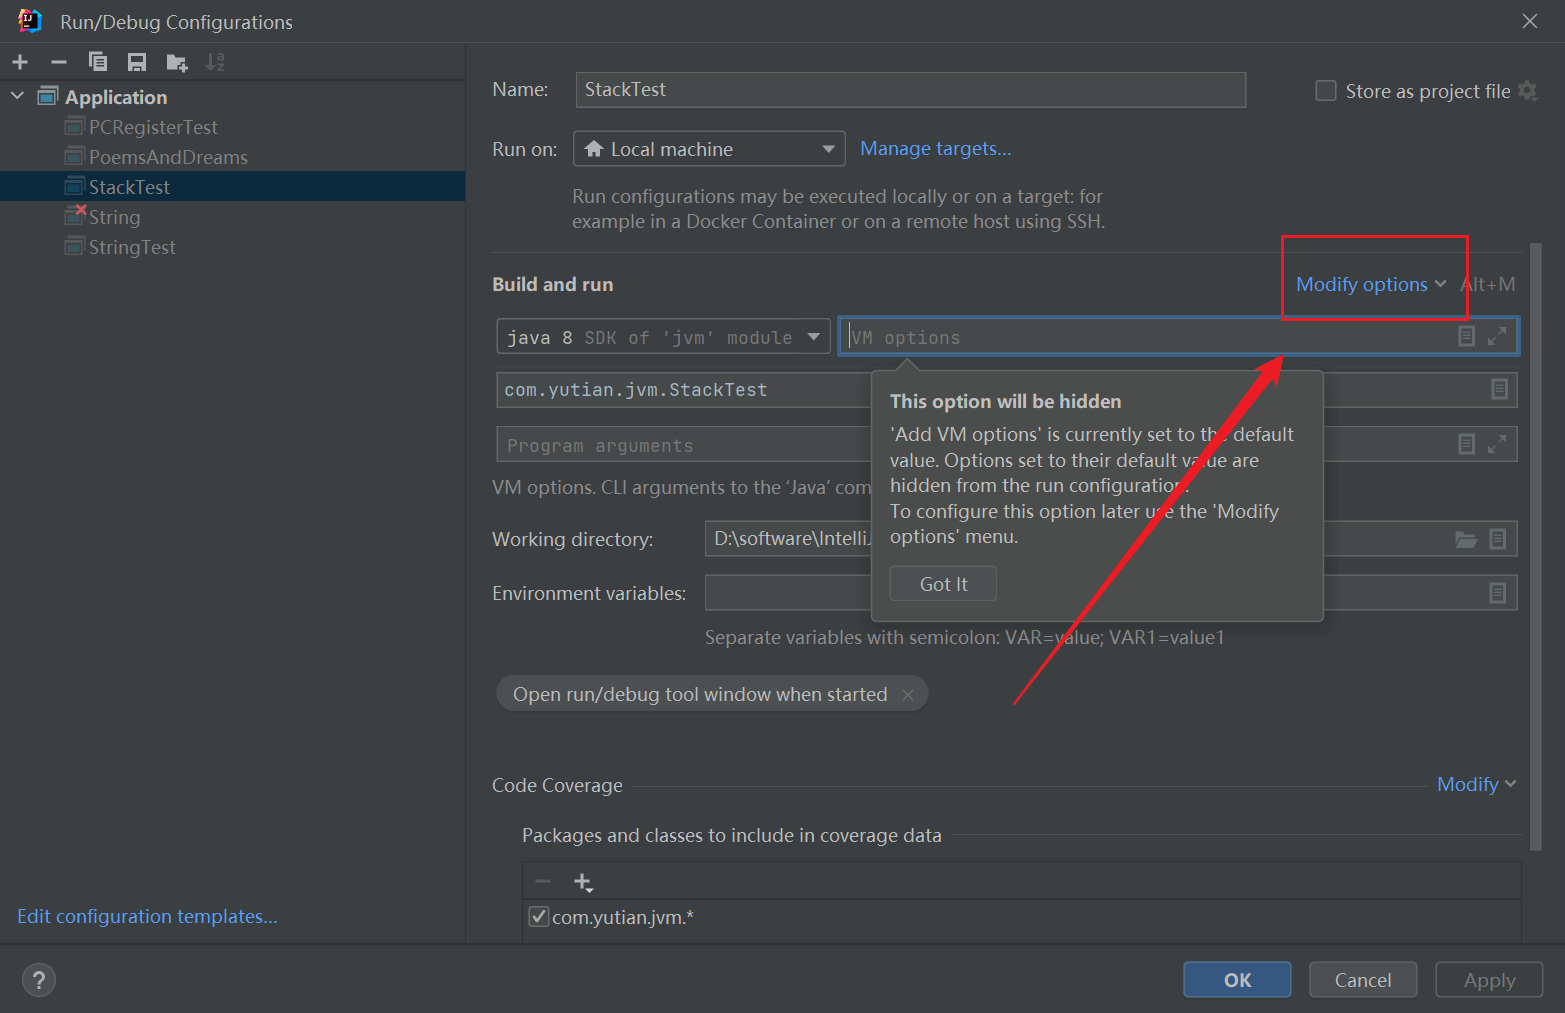Image resolution: width=1565 pixels, height=1013 pixels.
Task: Click the help question mark button
Action: pos(39,980)
